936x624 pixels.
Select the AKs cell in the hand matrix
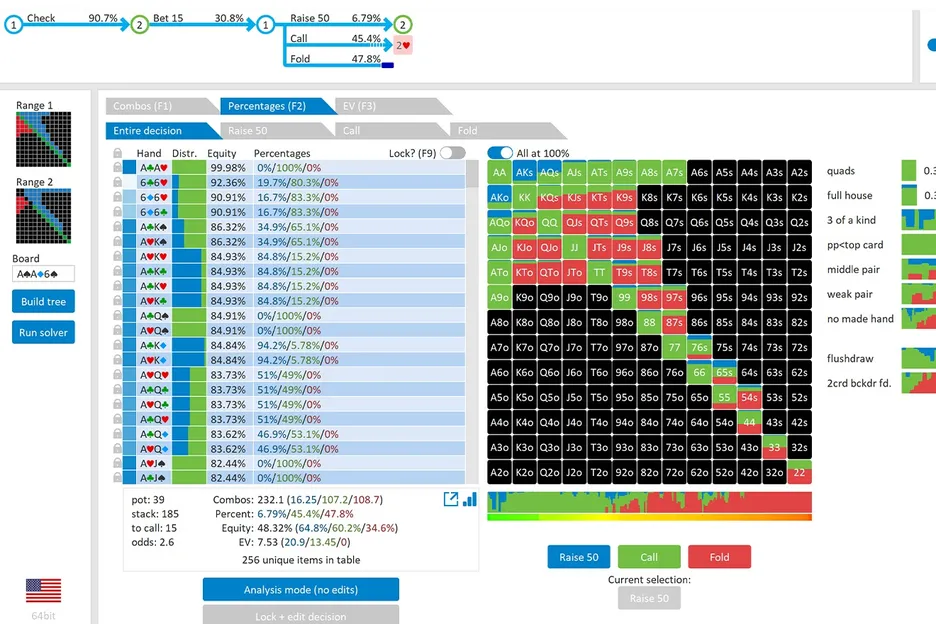(524, 172)
